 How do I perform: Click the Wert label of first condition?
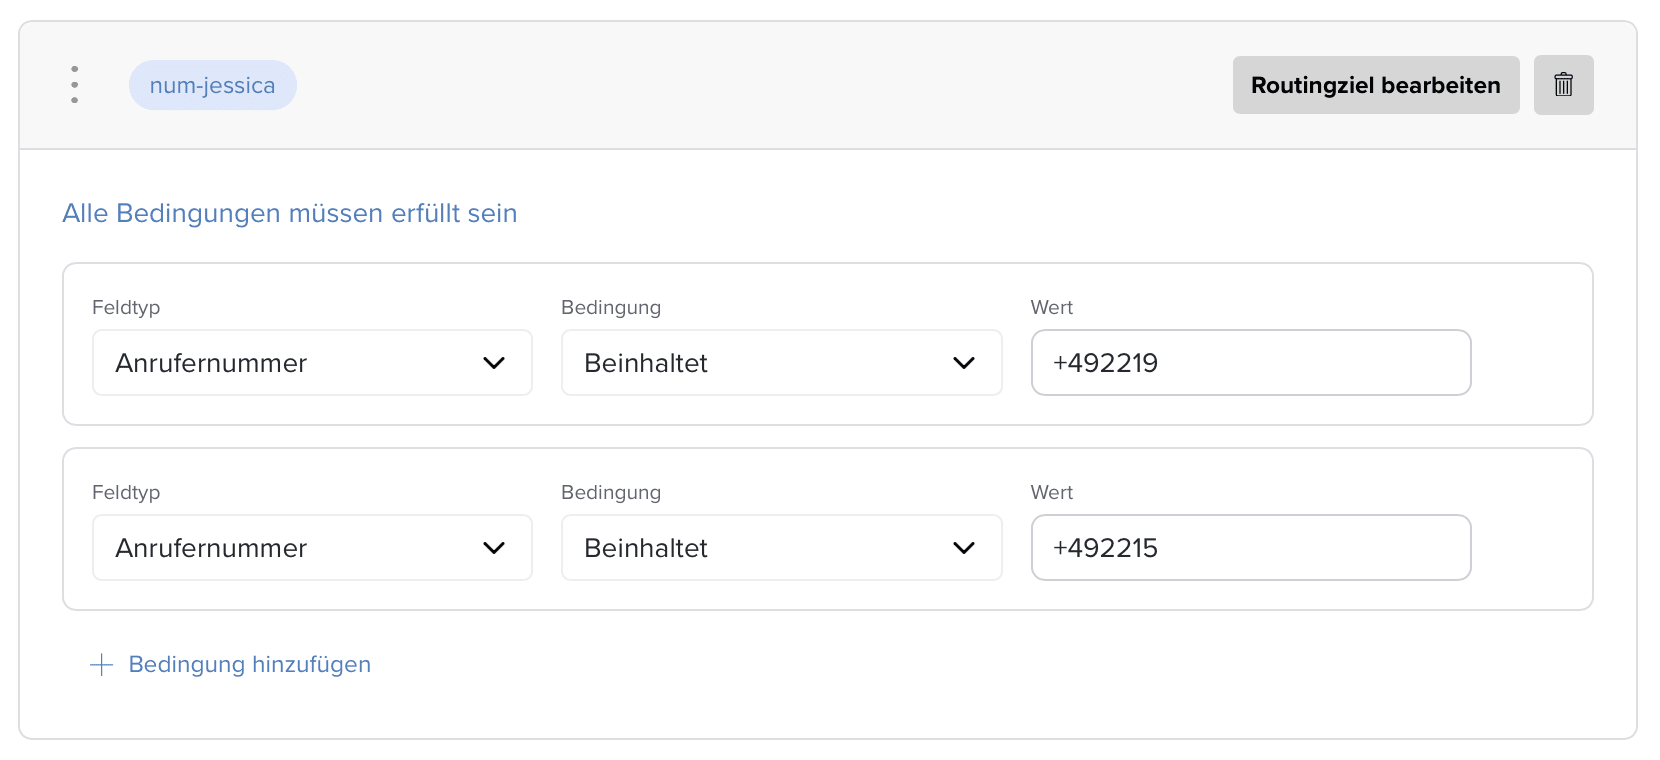click(x=1051, y=308)
